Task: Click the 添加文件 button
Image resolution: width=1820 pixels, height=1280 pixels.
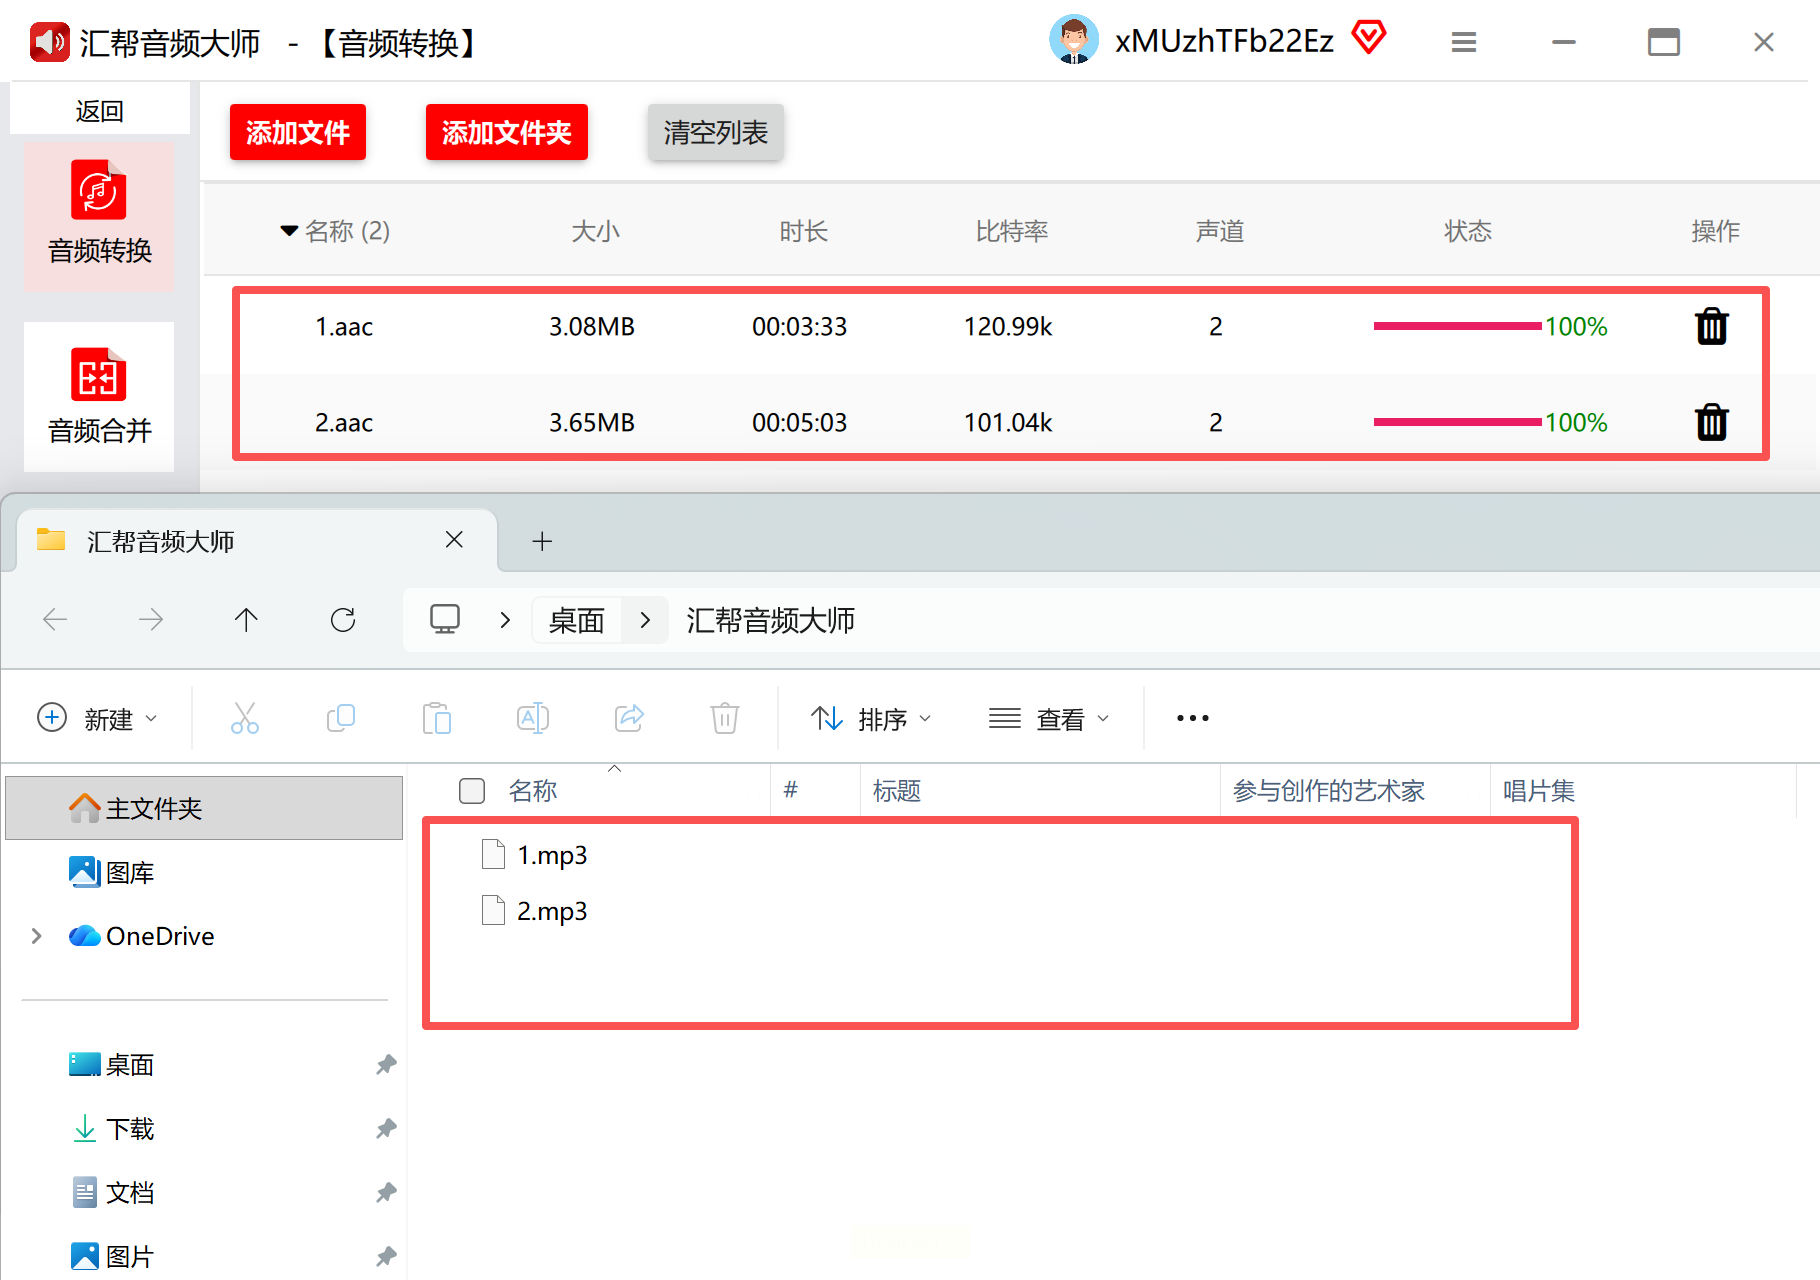Action: (297, 132)
